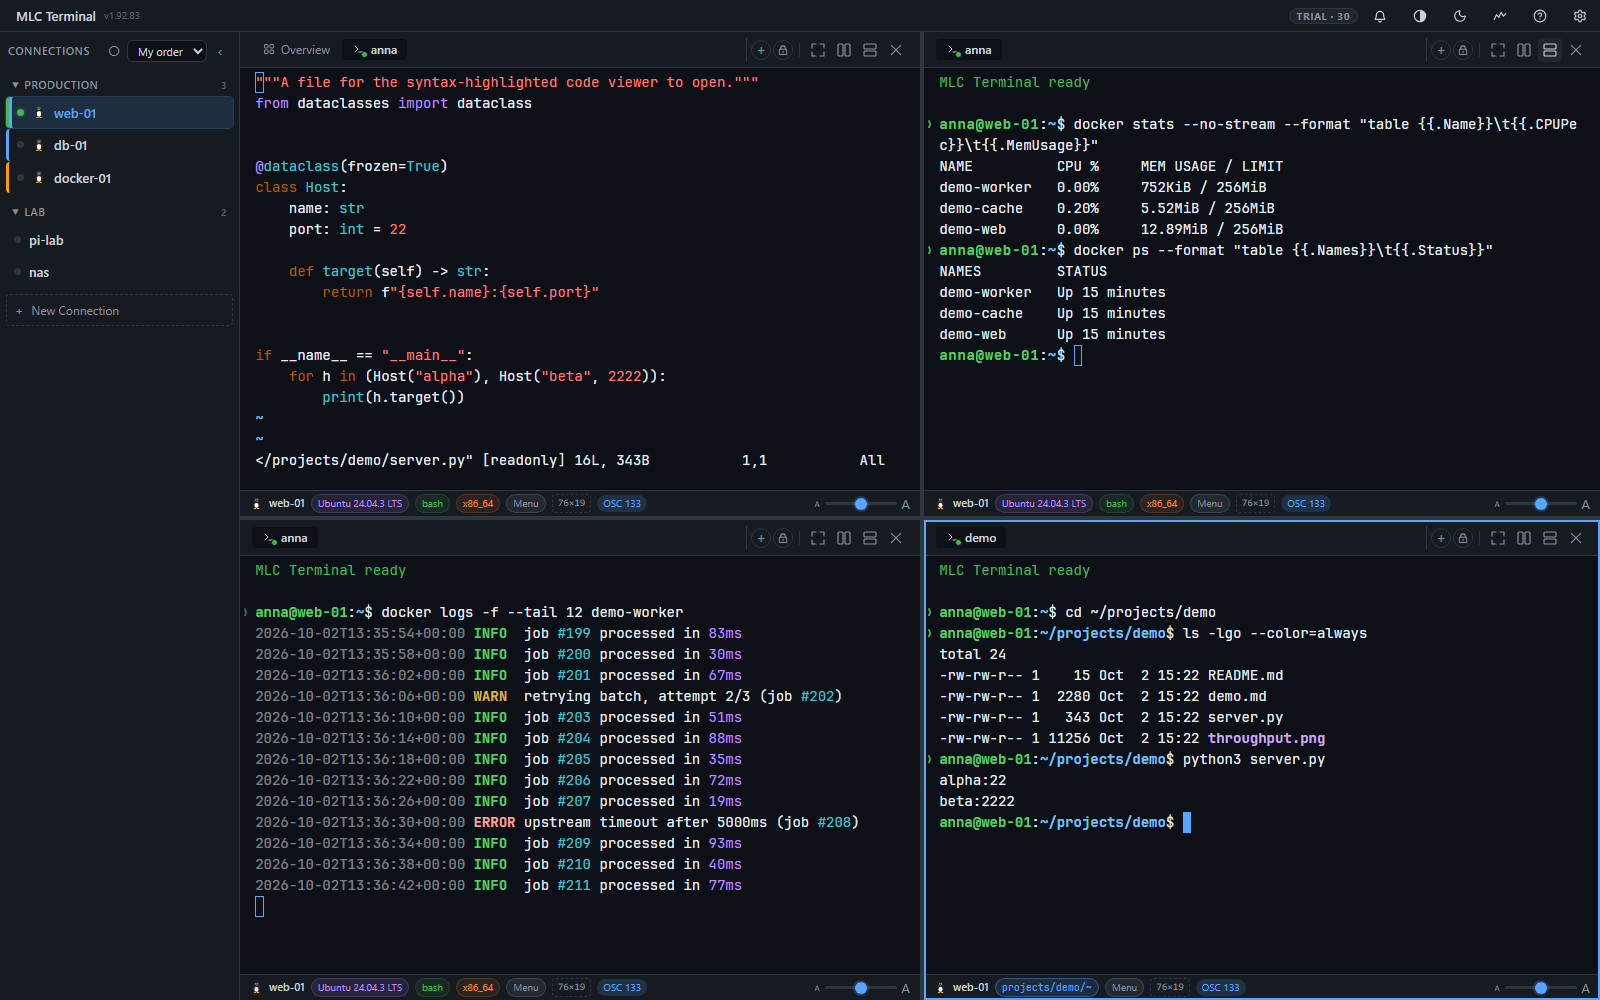
Task: Toggle lock in demo pane
Action: point(1463,538)
